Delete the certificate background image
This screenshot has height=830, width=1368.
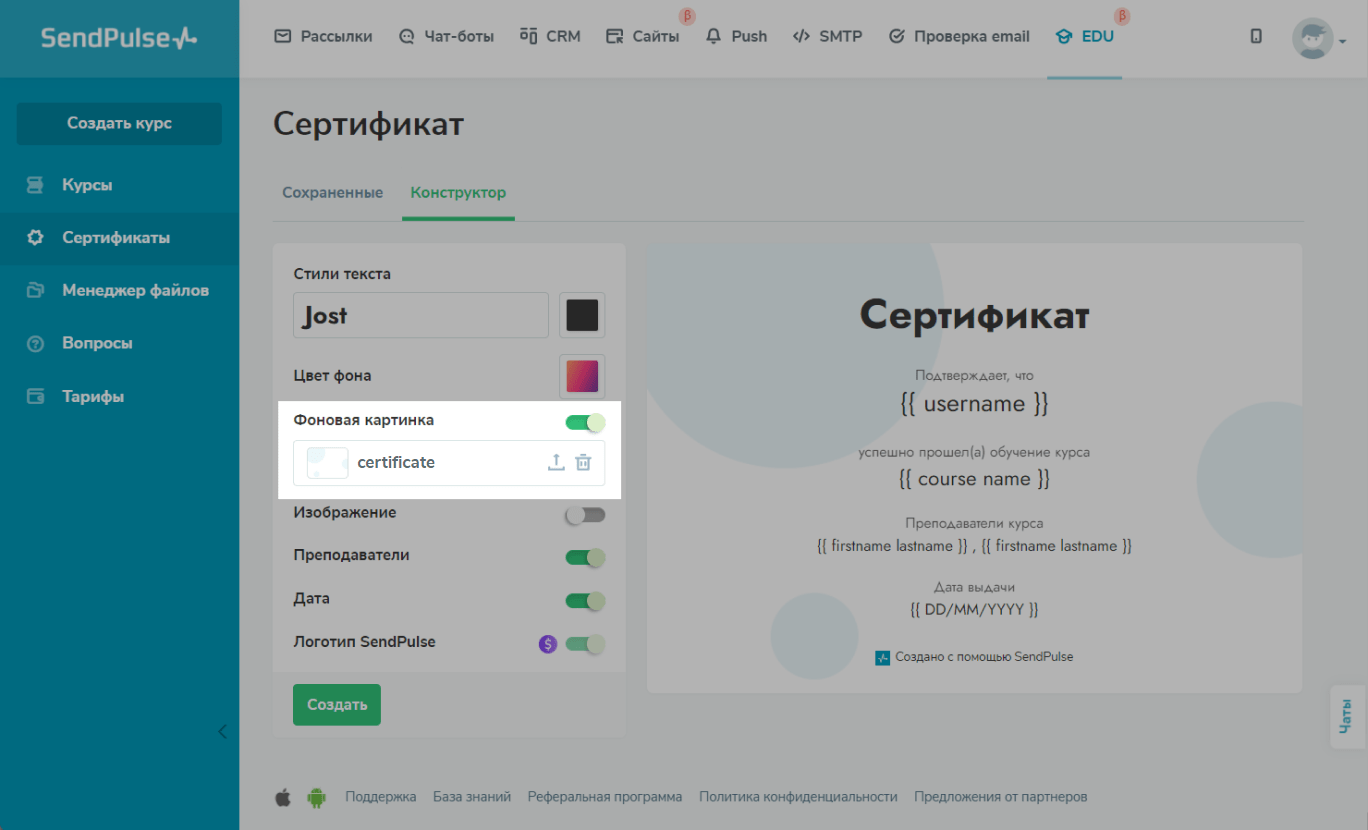583,462
